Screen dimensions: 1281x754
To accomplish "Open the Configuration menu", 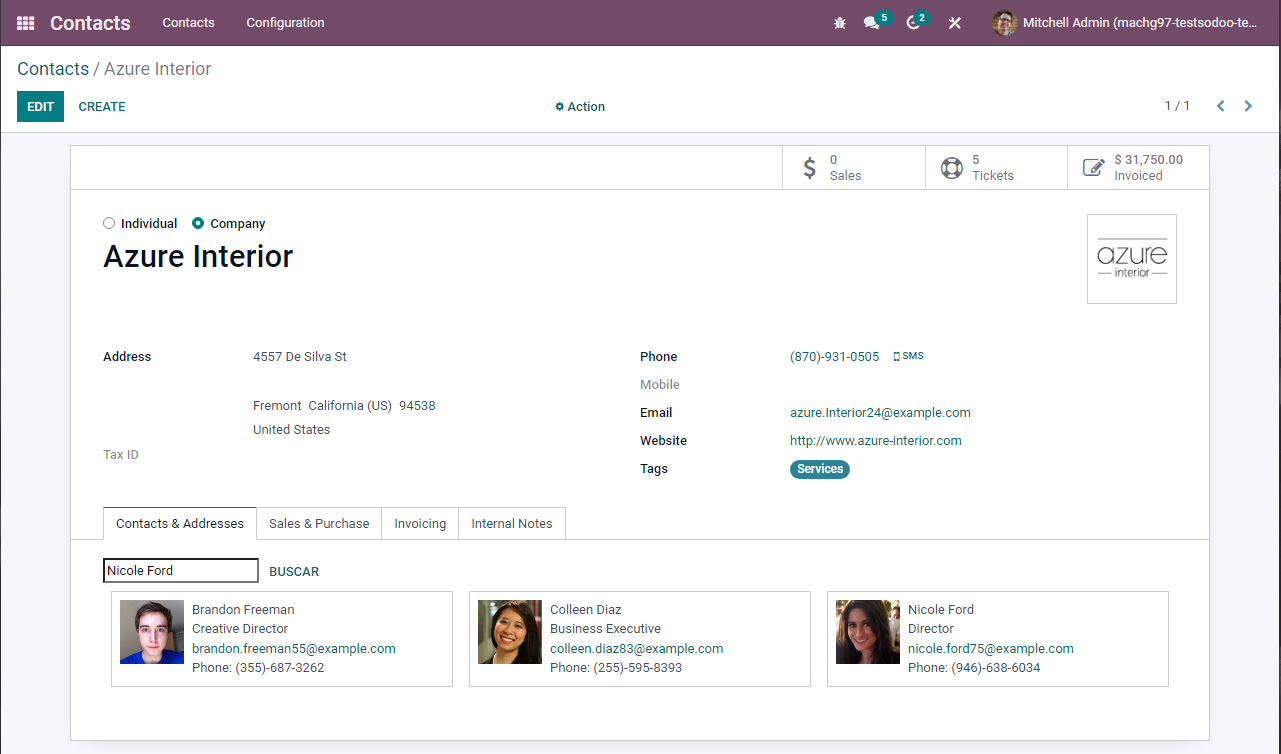I will tap(285, 23).
